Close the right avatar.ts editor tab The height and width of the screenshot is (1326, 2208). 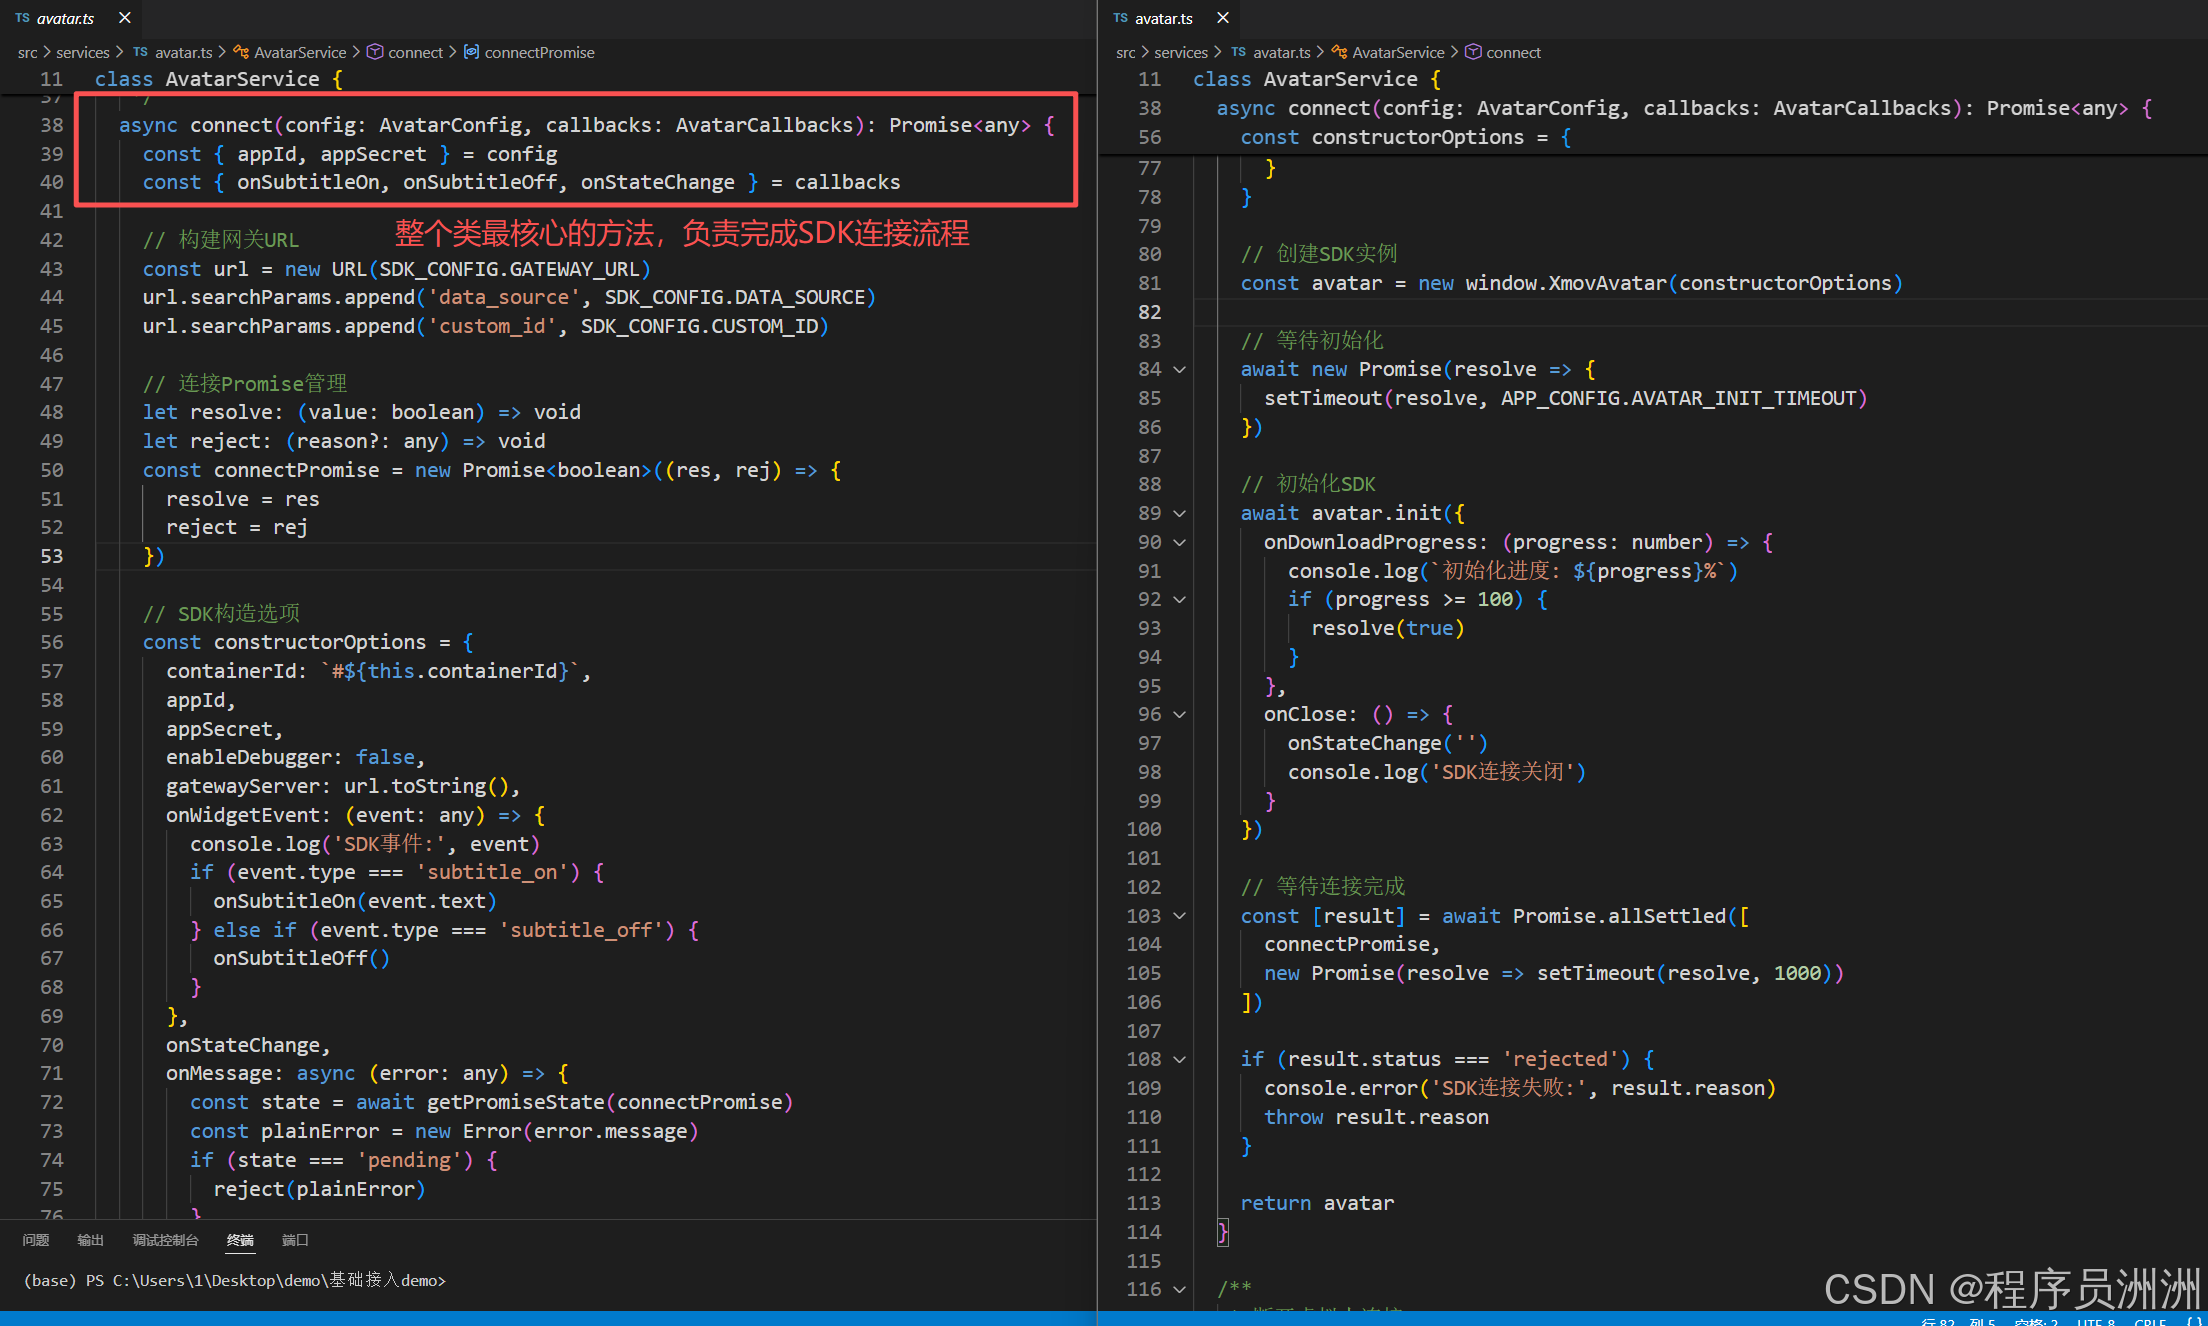click(x=1223, y=18)
